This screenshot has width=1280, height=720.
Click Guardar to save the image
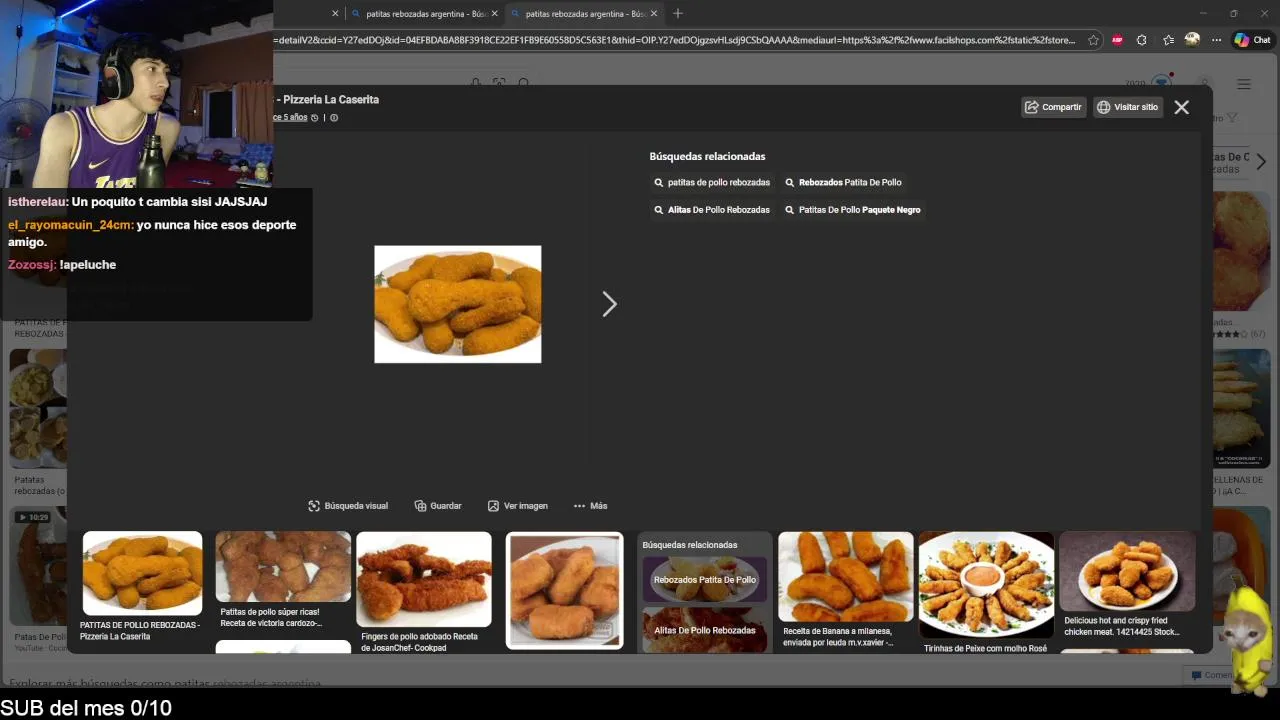tap(438, 506)
